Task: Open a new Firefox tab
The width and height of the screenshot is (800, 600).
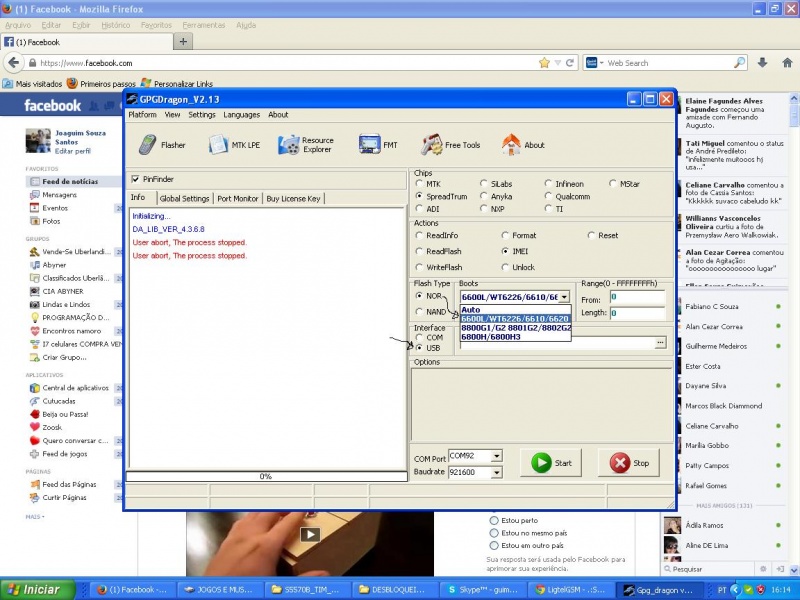Action: (x=183, y=42)
